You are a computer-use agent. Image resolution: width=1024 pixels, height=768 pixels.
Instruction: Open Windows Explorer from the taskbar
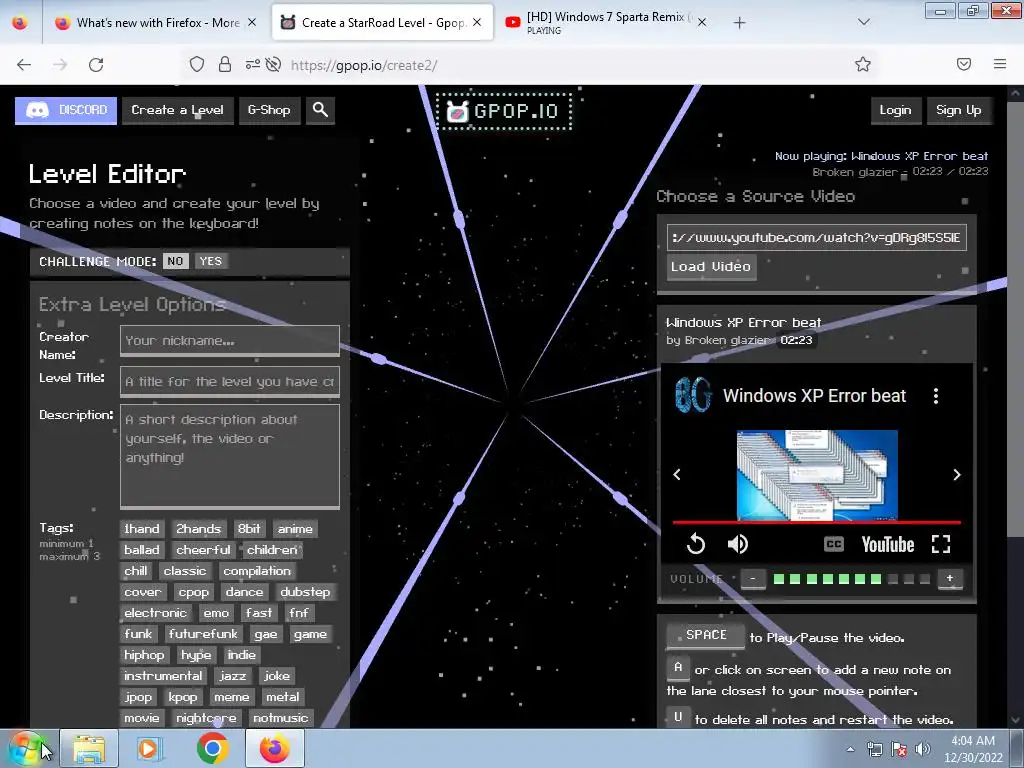89,748
